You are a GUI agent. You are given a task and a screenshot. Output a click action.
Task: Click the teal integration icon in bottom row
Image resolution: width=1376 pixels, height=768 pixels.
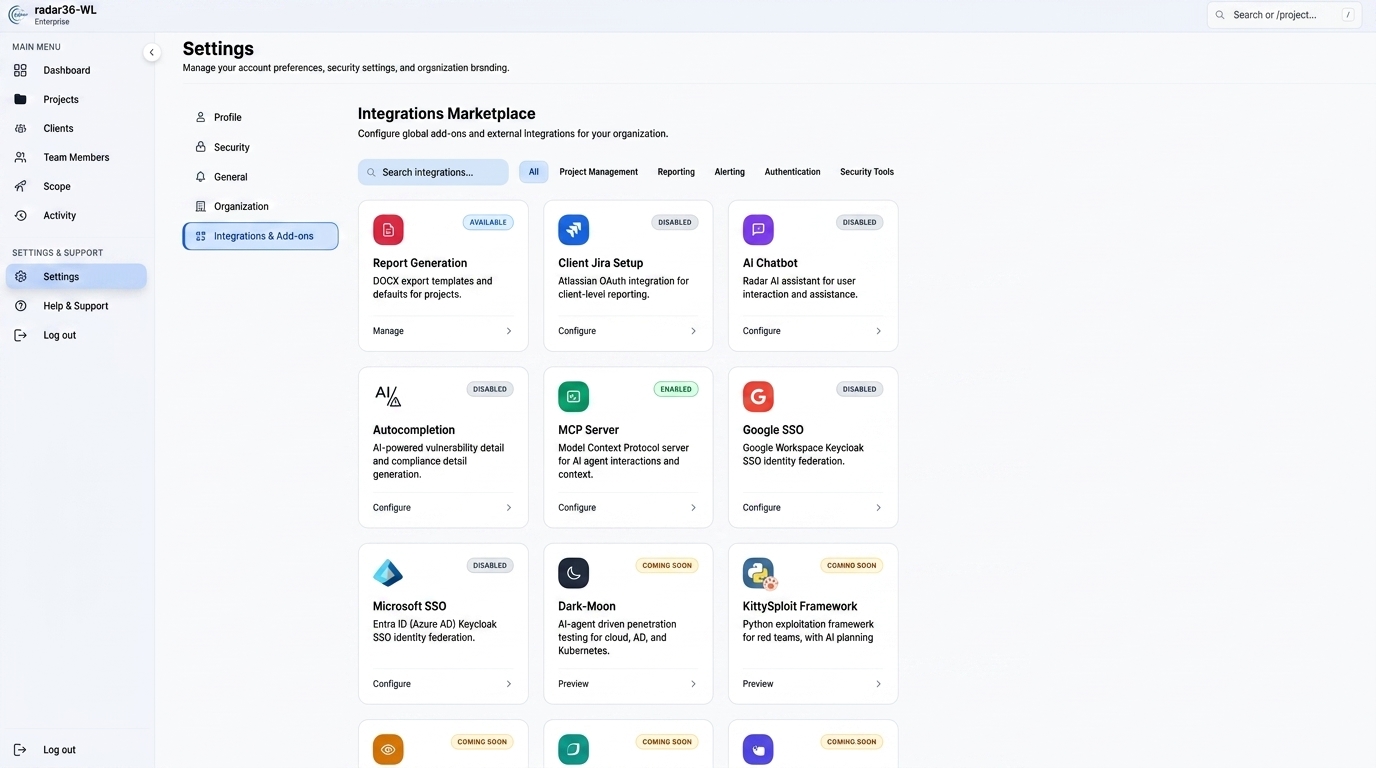coord(573,749)
